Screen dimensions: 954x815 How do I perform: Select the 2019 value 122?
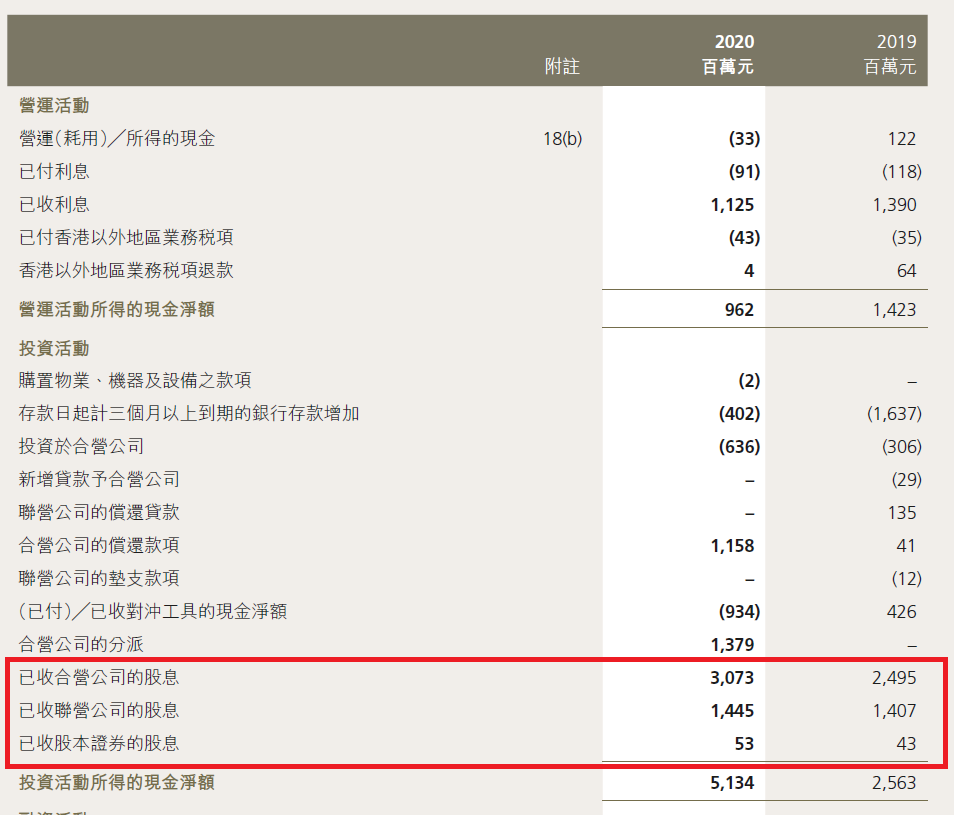tap(902, 139)
